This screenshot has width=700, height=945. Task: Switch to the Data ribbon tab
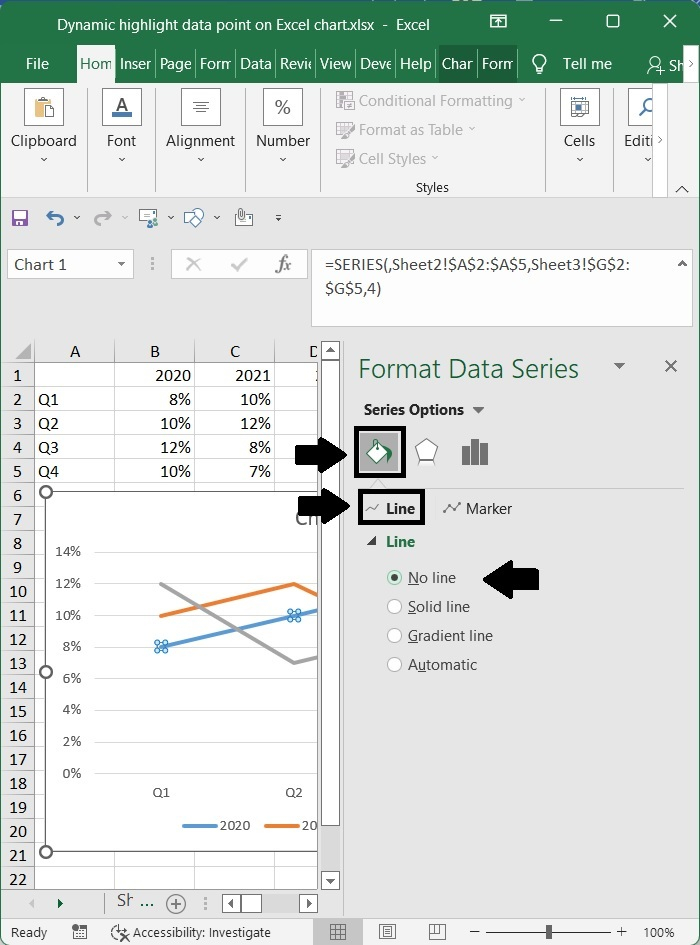256,64
